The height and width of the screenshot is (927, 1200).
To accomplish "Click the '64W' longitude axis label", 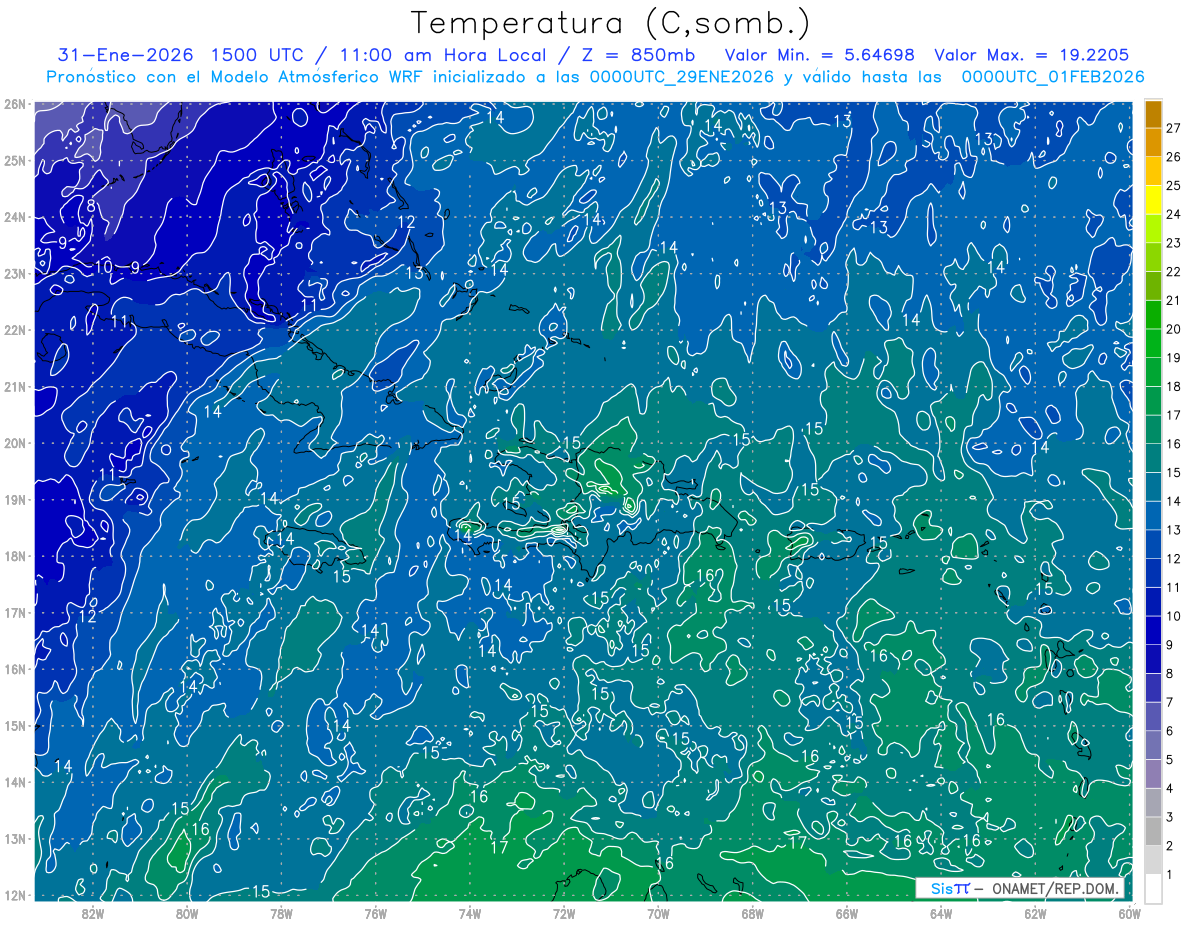I will 940,913.
